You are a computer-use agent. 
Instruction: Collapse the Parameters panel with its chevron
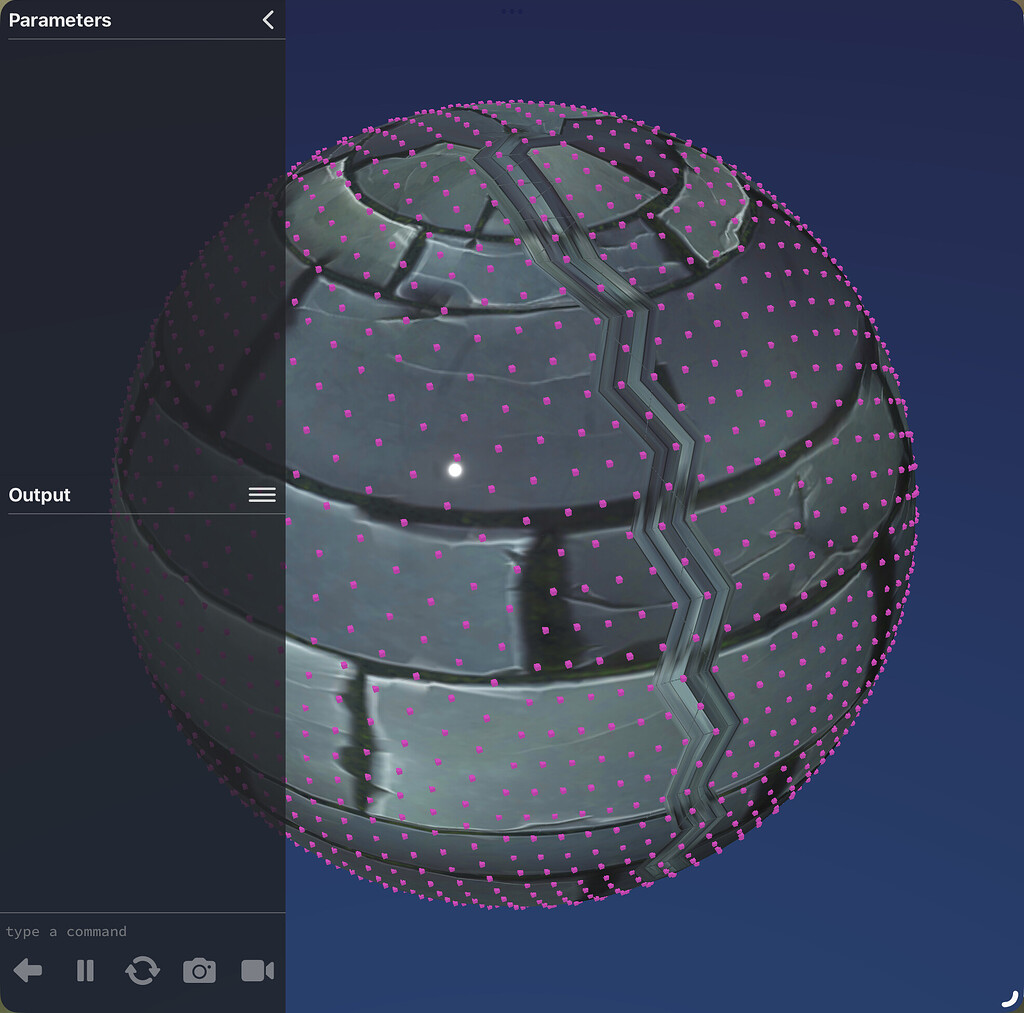point(267,19)
